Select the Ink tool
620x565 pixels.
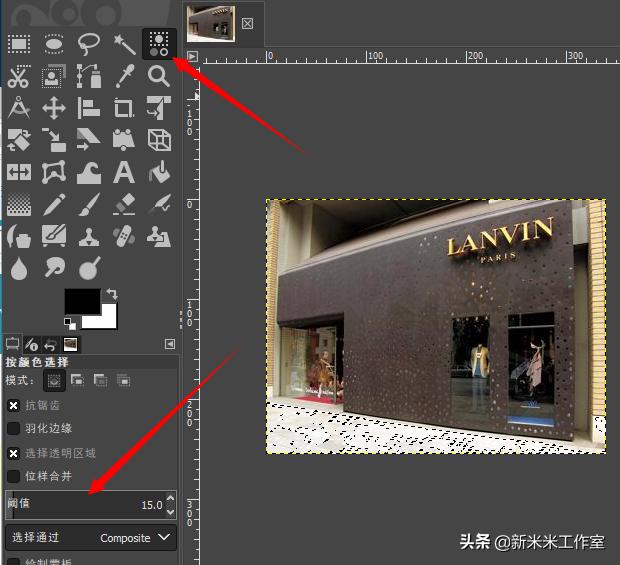(19, 236)
